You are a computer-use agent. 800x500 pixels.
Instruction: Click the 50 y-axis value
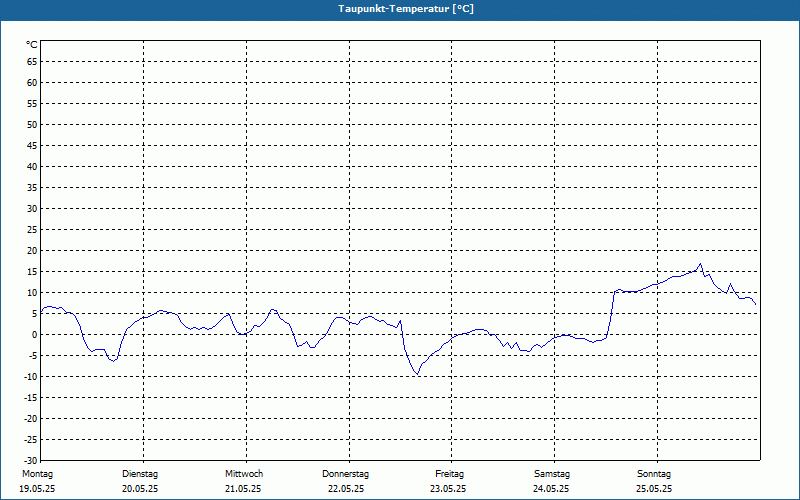tap(32, 124)
